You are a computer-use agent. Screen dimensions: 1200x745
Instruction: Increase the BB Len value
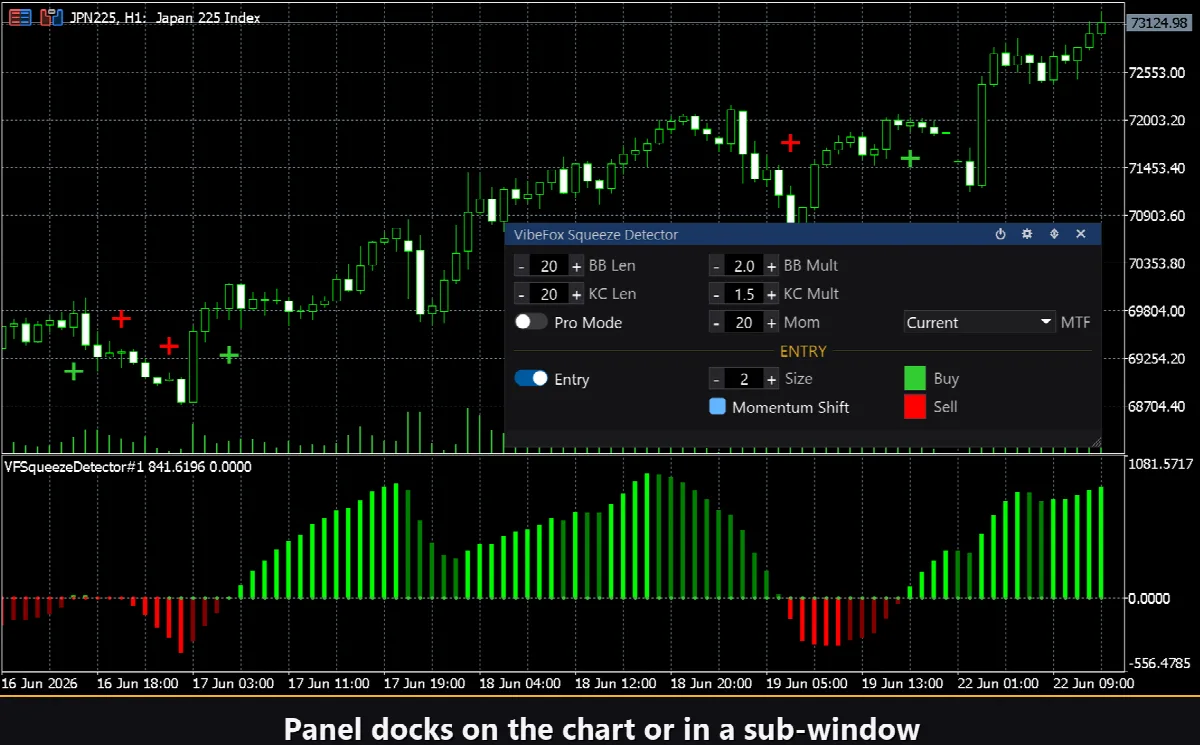576,266
